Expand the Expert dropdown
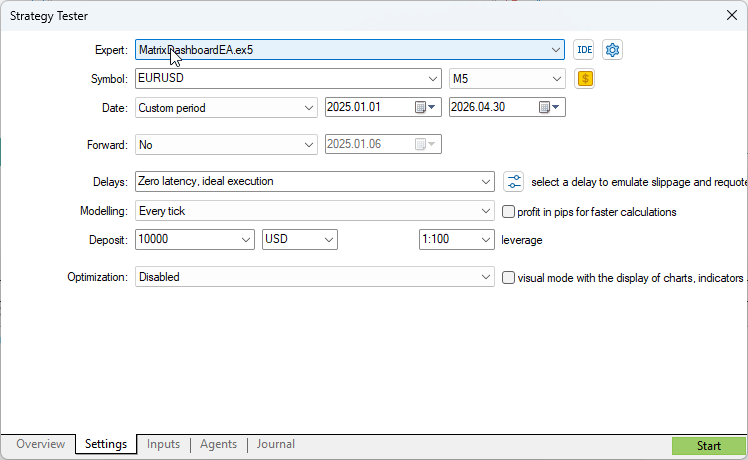This screenshot has width=748, height=460. pyautogui.click(x=555, y=50)
